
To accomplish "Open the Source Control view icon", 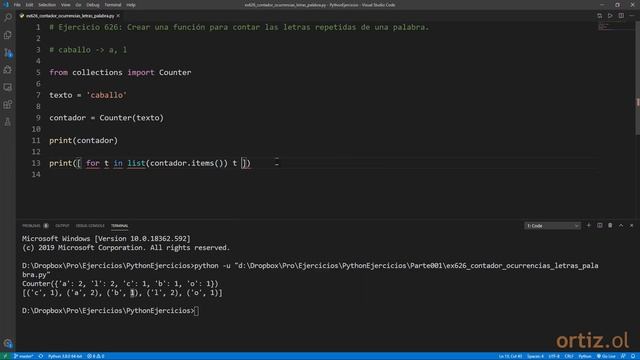I will coord(8,53).
